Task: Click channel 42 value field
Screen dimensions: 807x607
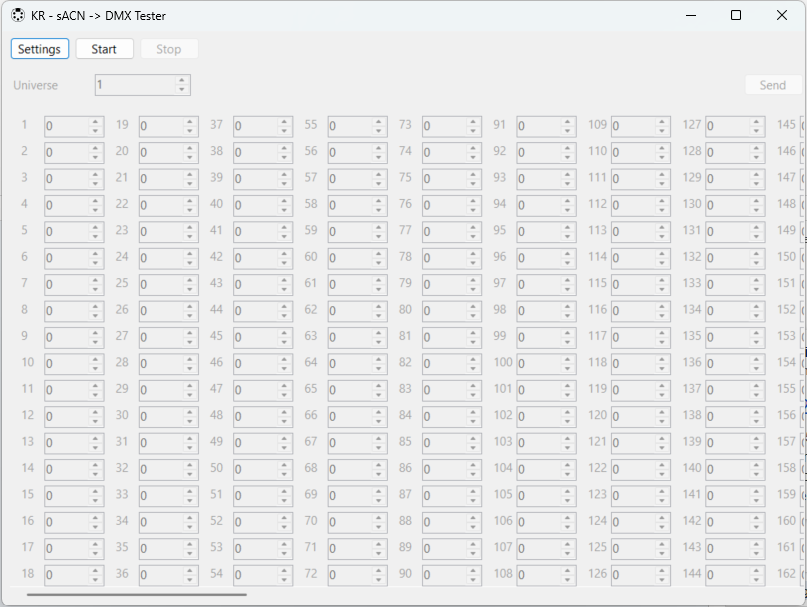Action: pyautogui.click(x=263, y=258)
